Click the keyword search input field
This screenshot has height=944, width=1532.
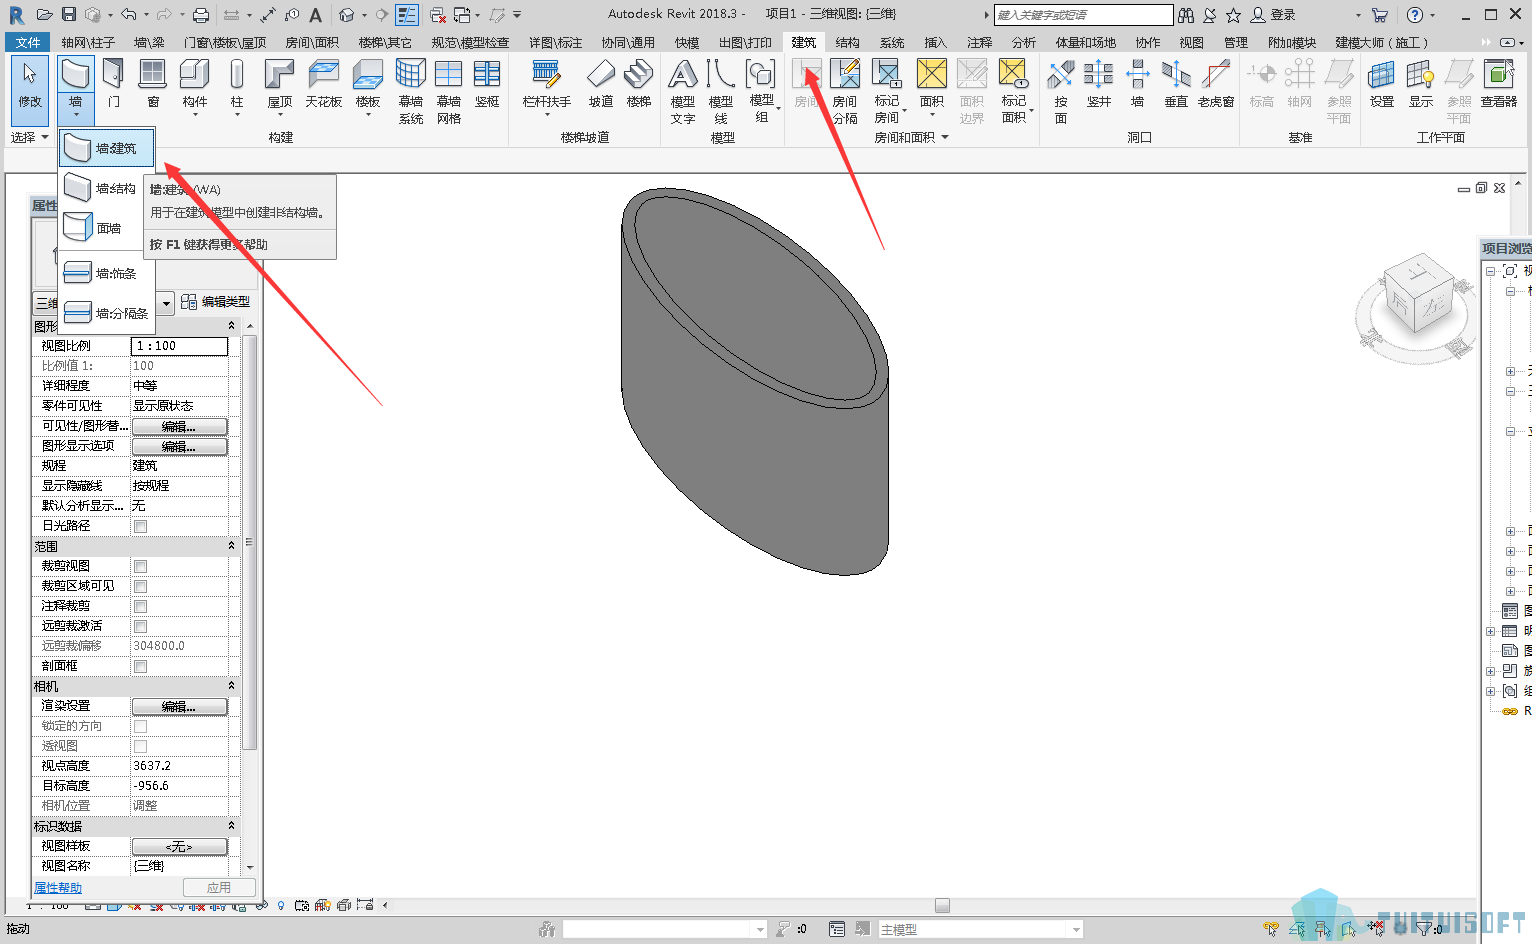[1083, 14]
